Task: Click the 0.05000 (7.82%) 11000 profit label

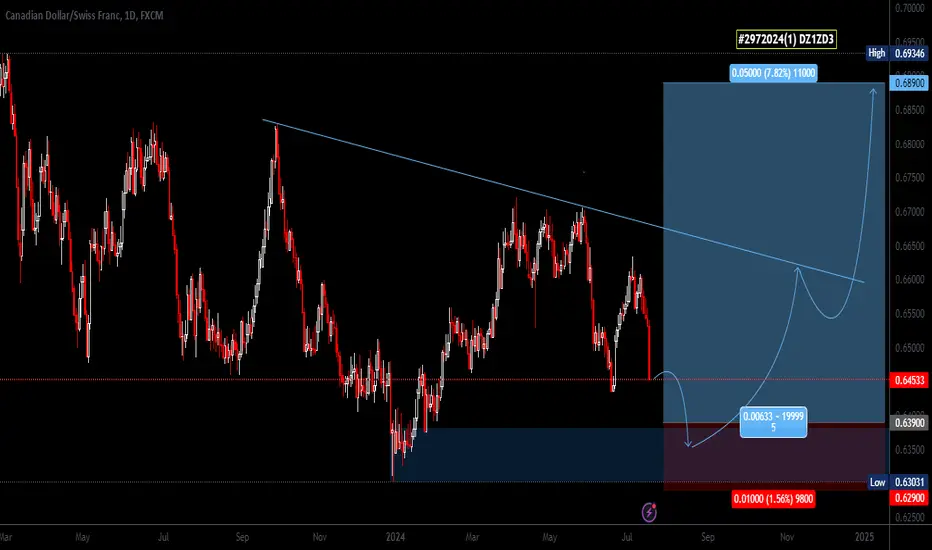Action: pos(773,73)
